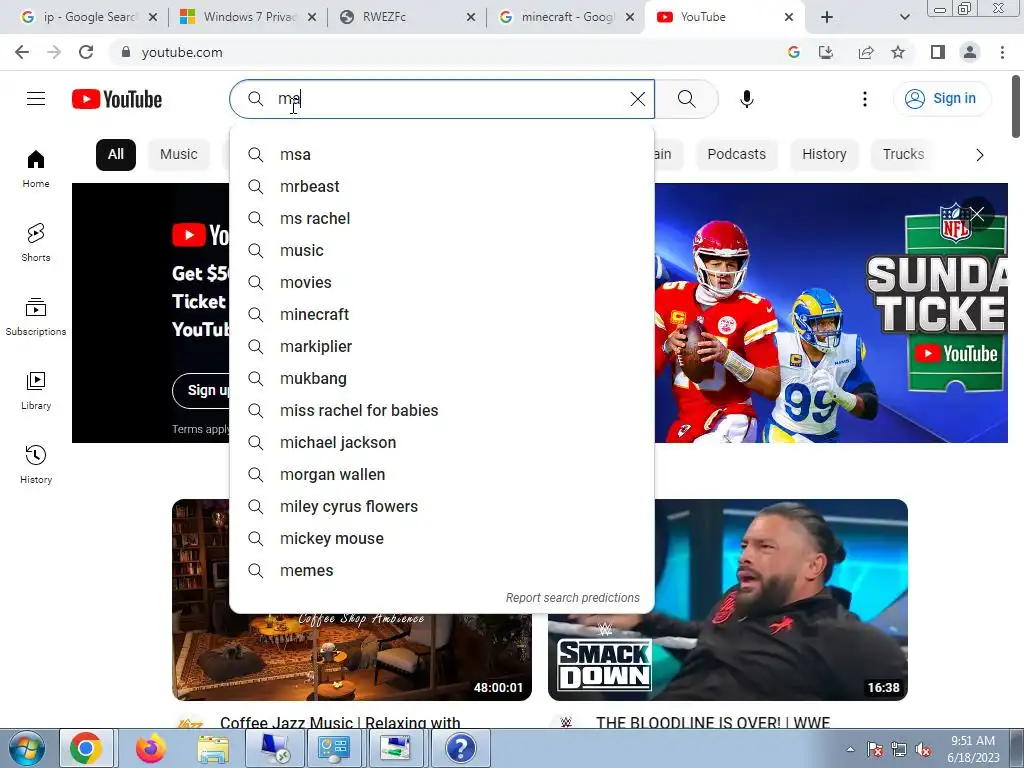Pick the 'music' search suggestion
Image resolution: width=1024 pixels, height=768 pixels.
coord(441,251)
